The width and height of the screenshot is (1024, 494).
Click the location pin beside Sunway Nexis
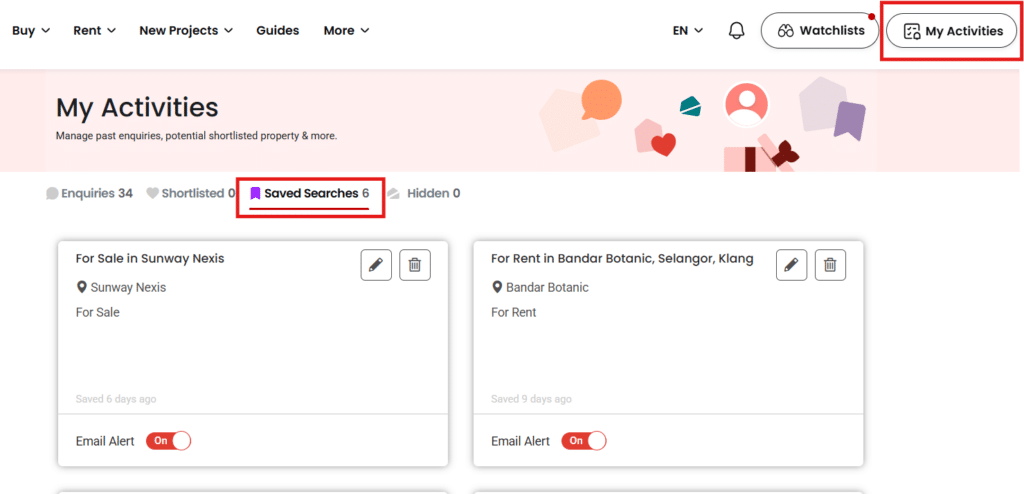click(x=82, y=288)
